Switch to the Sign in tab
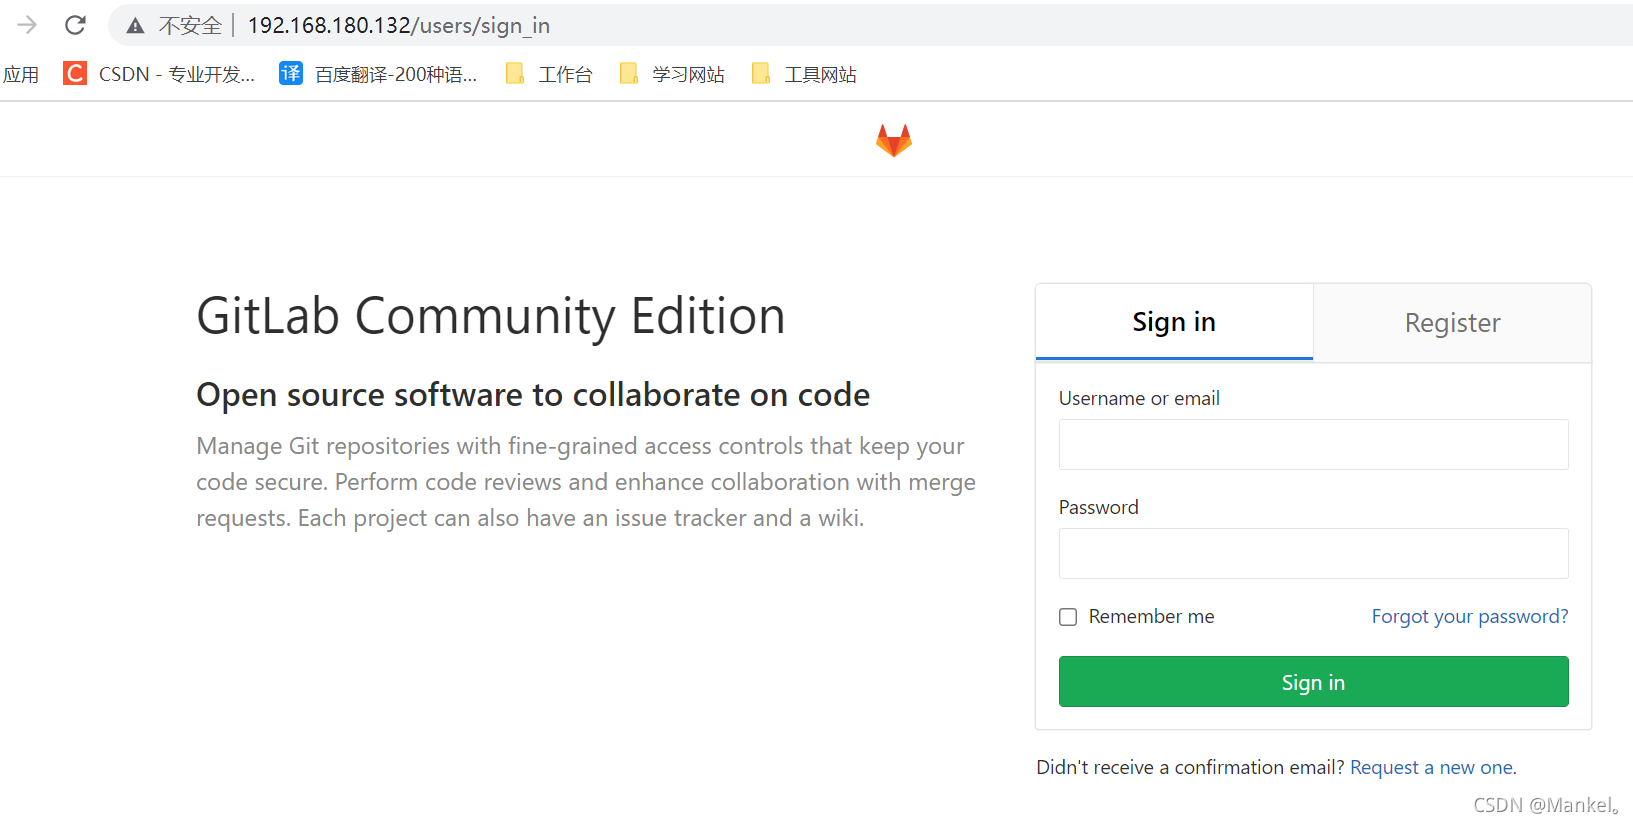Image resolution: width=1633 pixels, height=824 pixels. click(1174, 322)
